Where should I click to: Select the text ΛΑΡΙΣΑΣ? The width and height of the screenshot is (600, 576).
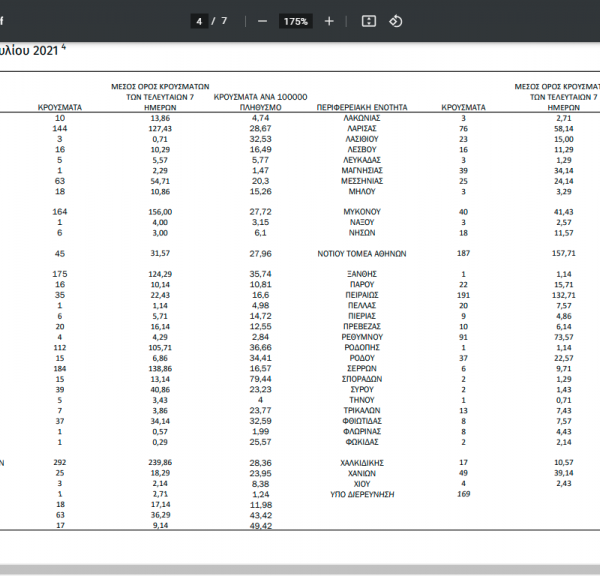[362, 129]
